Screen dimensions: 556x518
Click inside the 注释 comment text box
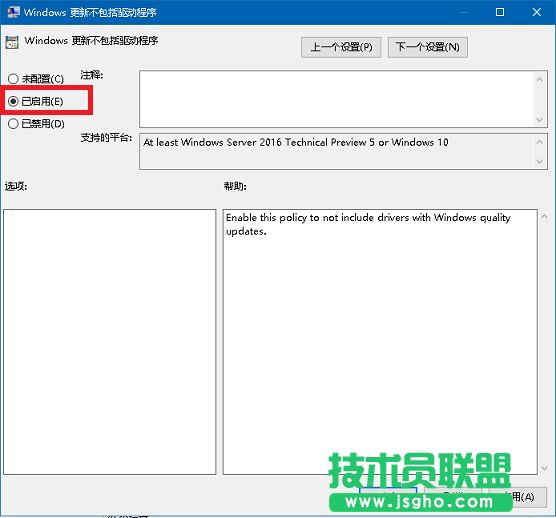pyautogui.click(x=337, y=99)
